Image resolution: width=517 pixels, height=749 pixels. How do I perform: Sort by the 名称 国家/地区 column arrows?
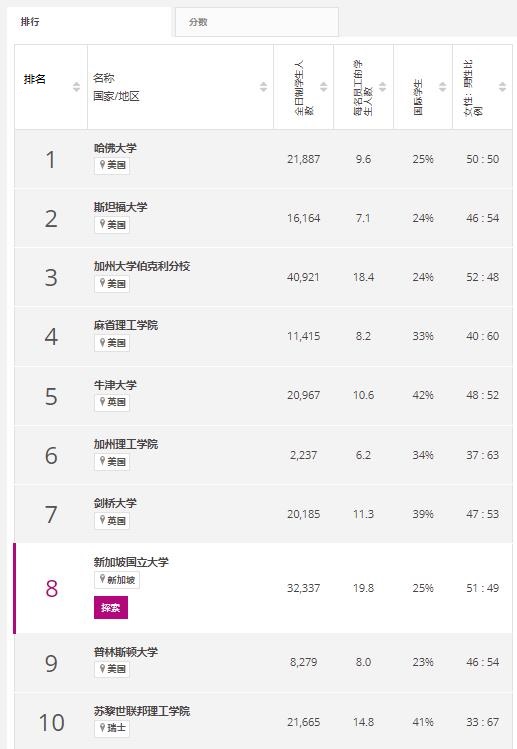(263, 87)
